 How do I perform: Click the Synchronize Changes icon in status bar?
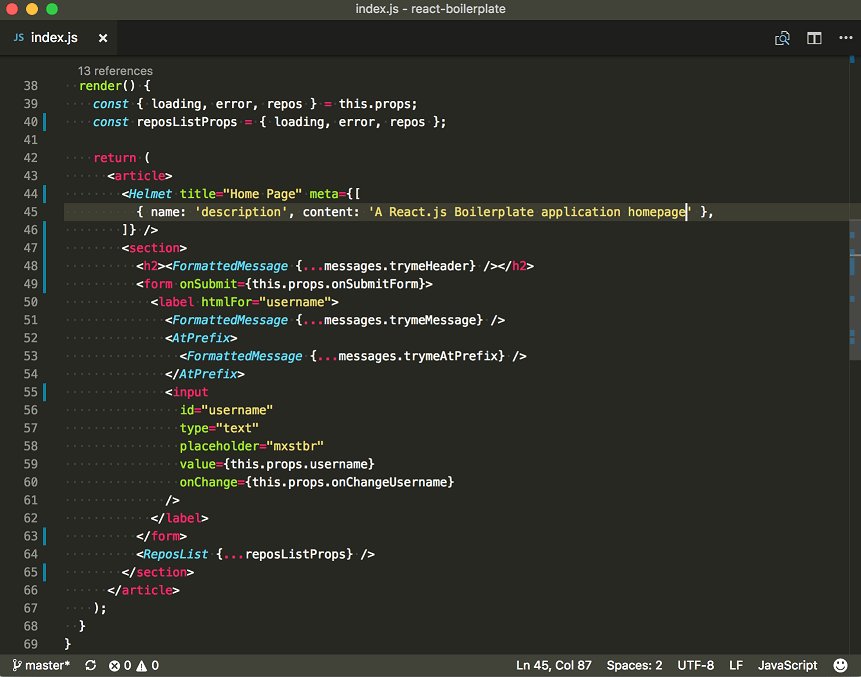point(89,665)
